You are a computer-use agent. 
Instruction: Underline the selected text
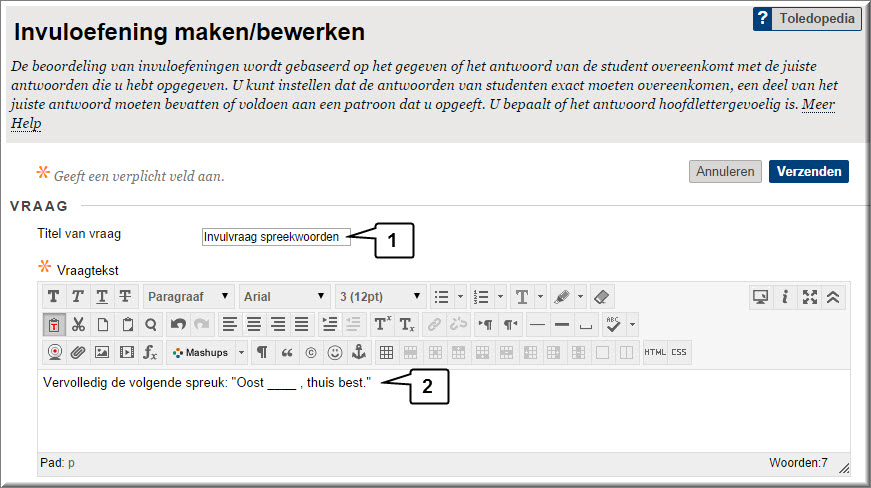102,297
